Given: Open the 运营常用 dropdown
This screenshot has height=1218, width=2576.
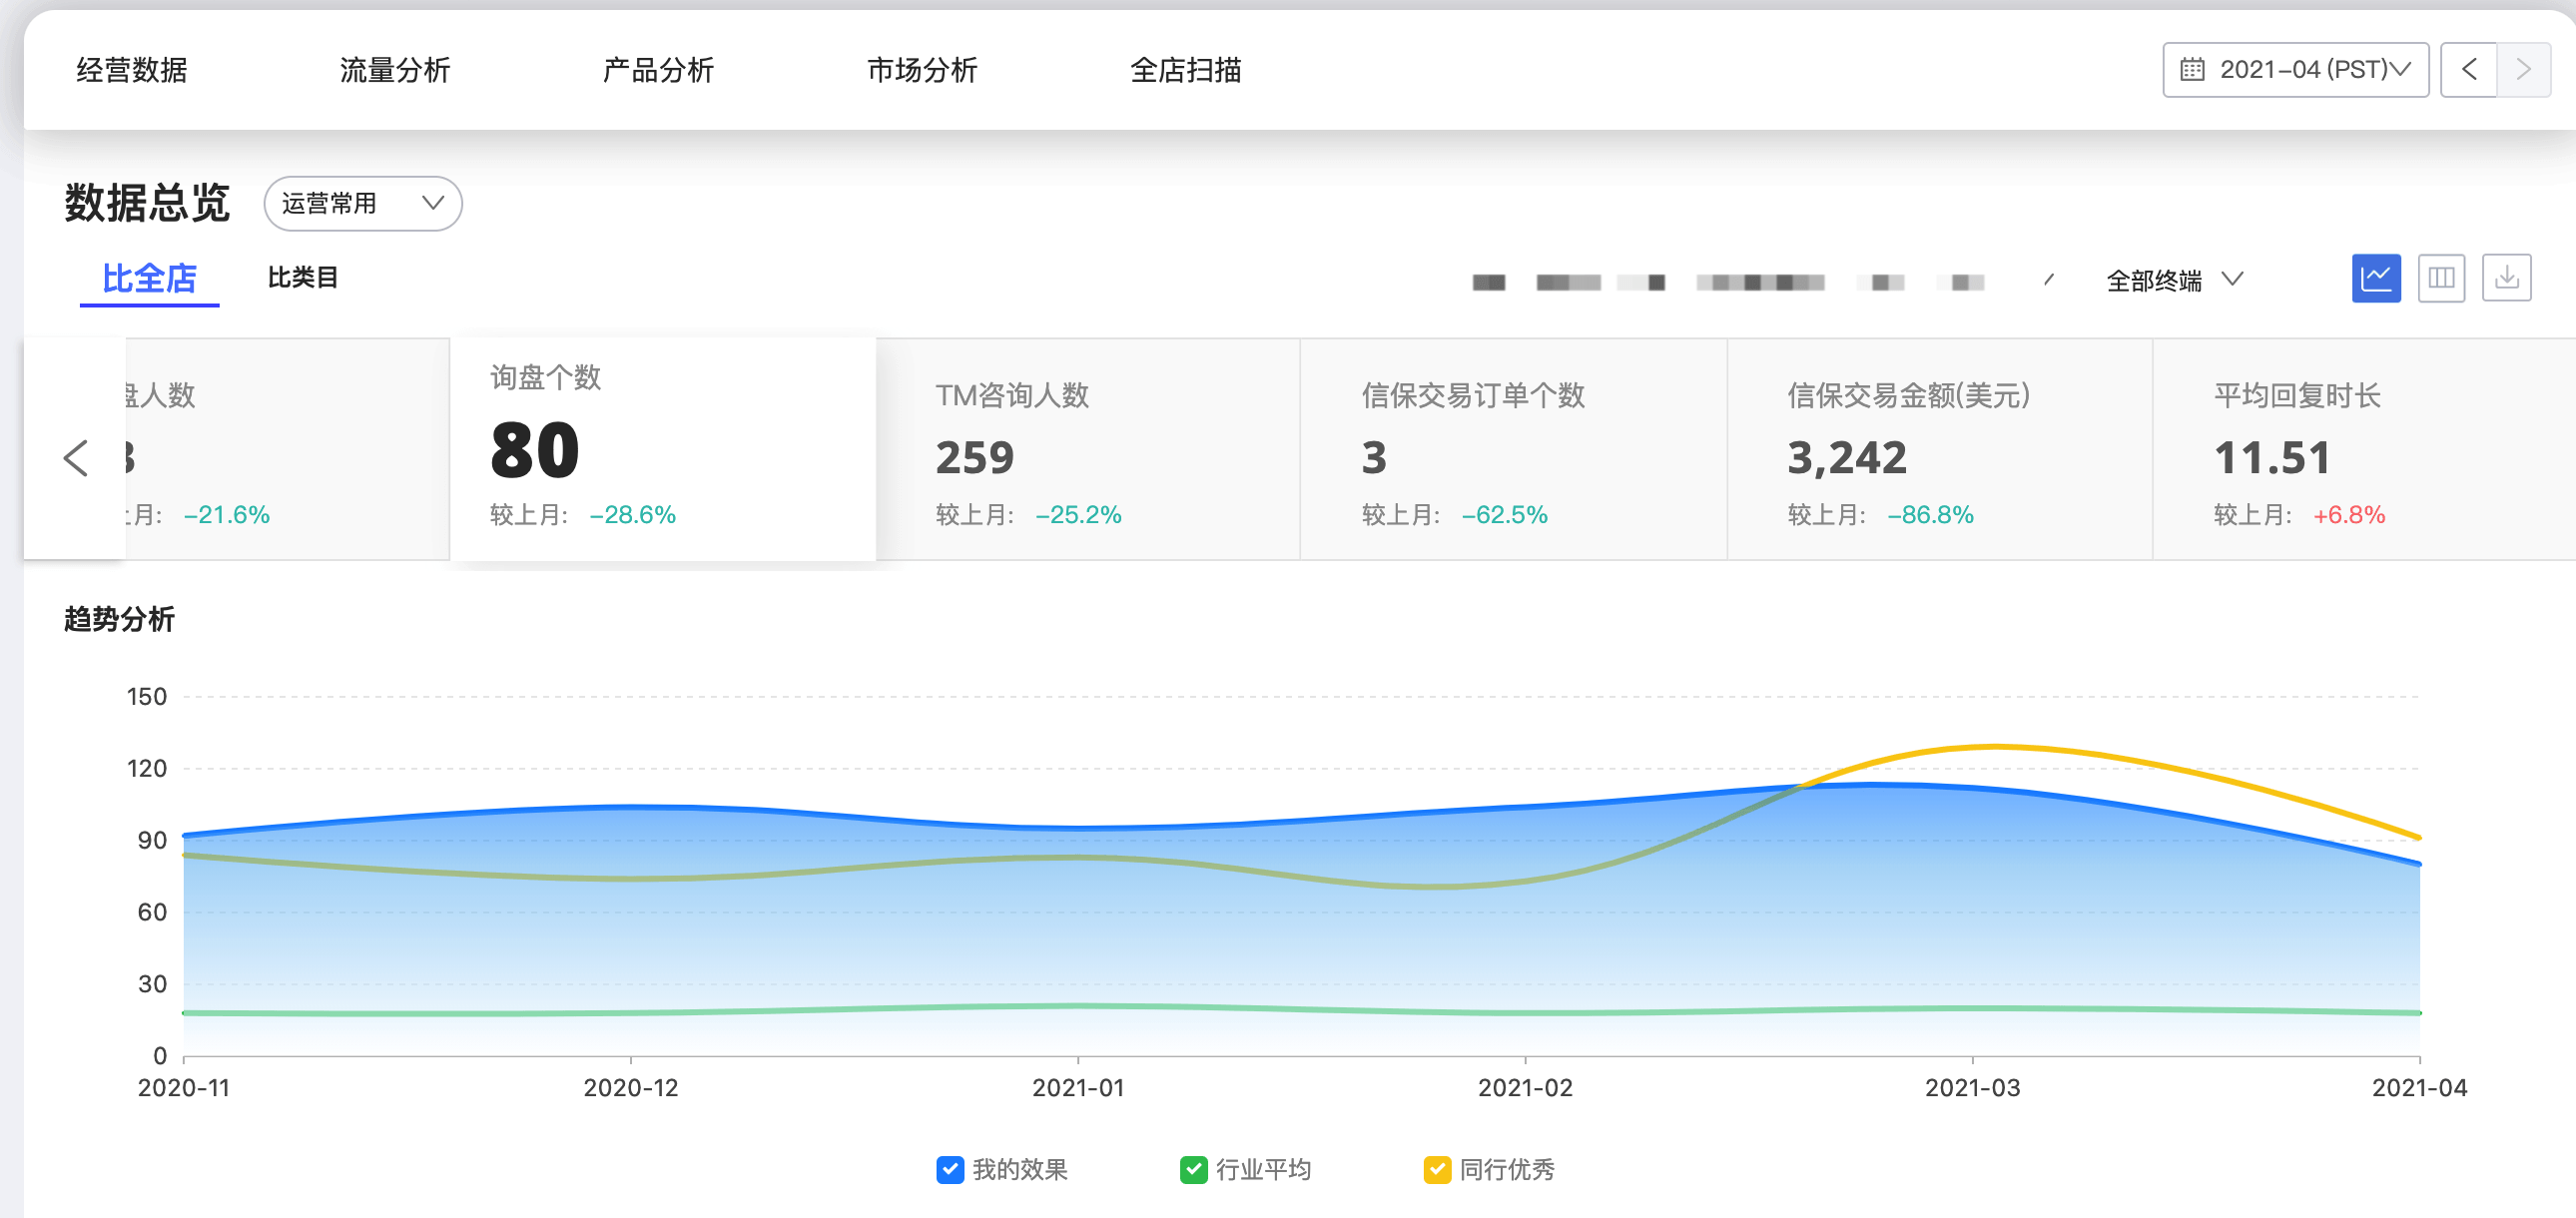Looking at the screenshot, I should pyautogui.click(x=362, y=204).
